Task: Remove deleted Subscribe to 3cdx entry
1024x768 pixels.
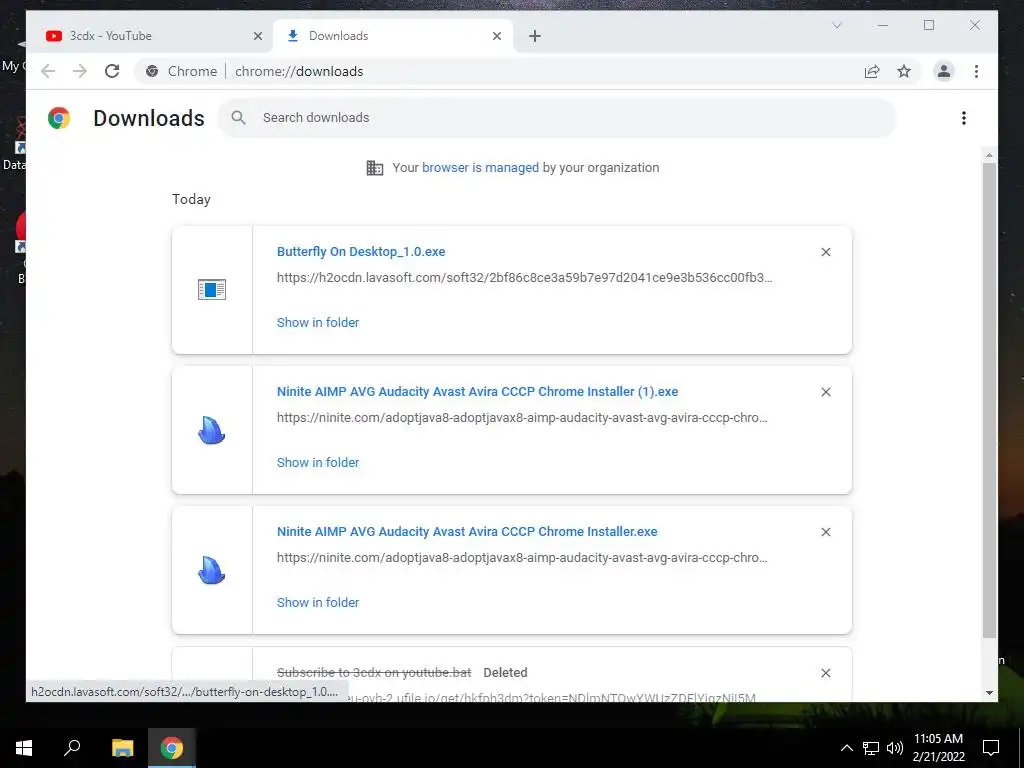Action: point(826,673)
